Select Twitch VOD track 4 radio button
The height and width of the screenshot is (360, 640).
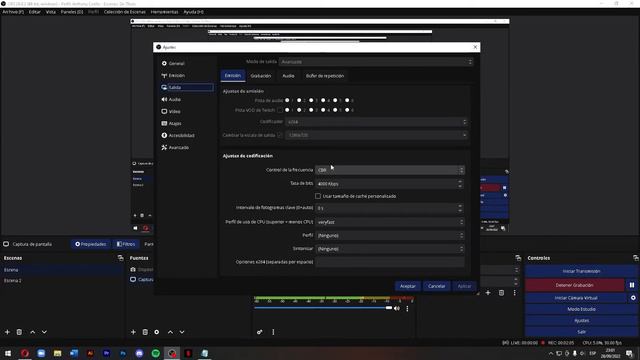pyautogui.click(x=323, y=110)
